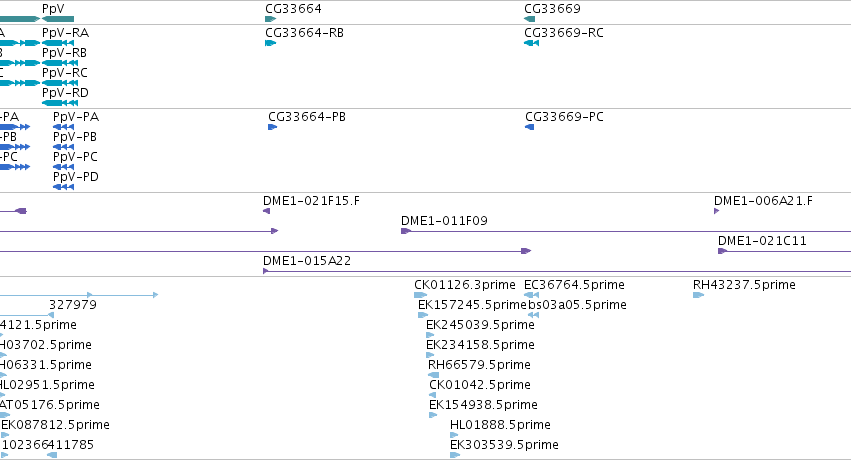This screenshot has width=851, height=460.
Task: Click the CG33664 gene label
Action: (294, 9)
